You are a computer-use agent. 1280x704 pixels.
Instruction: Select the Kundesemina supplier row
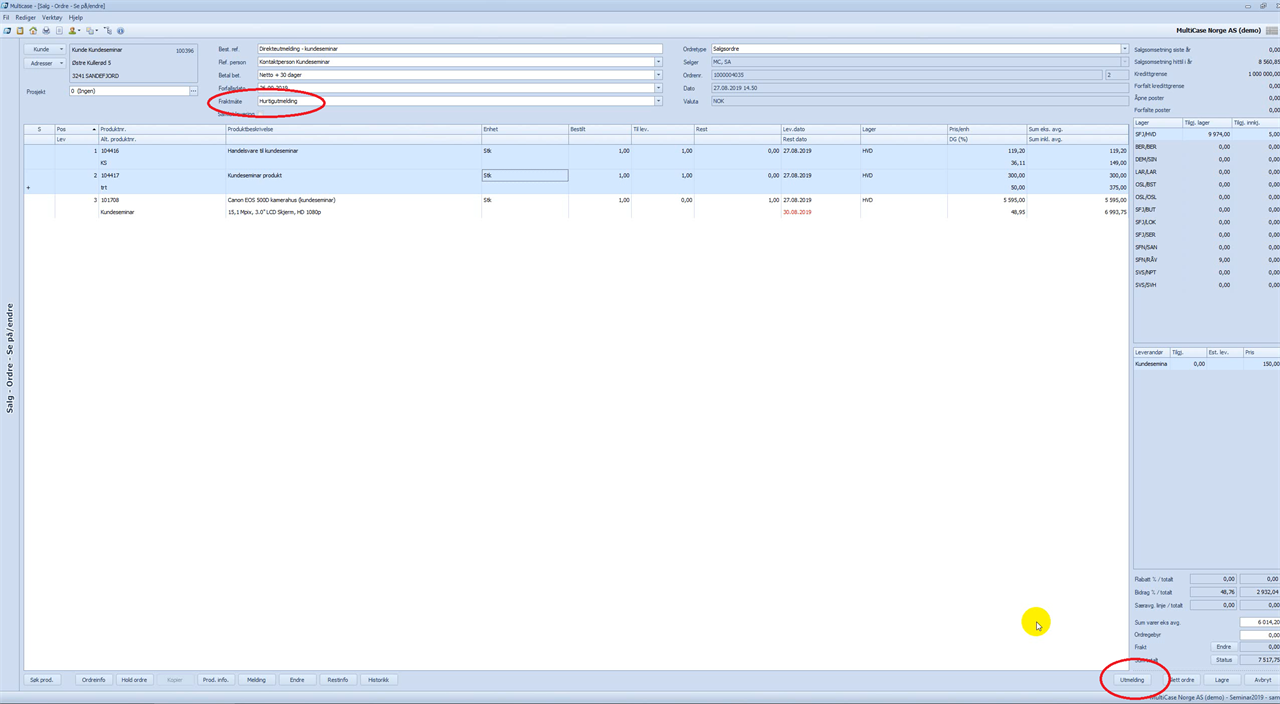[x=1206, y=364]
